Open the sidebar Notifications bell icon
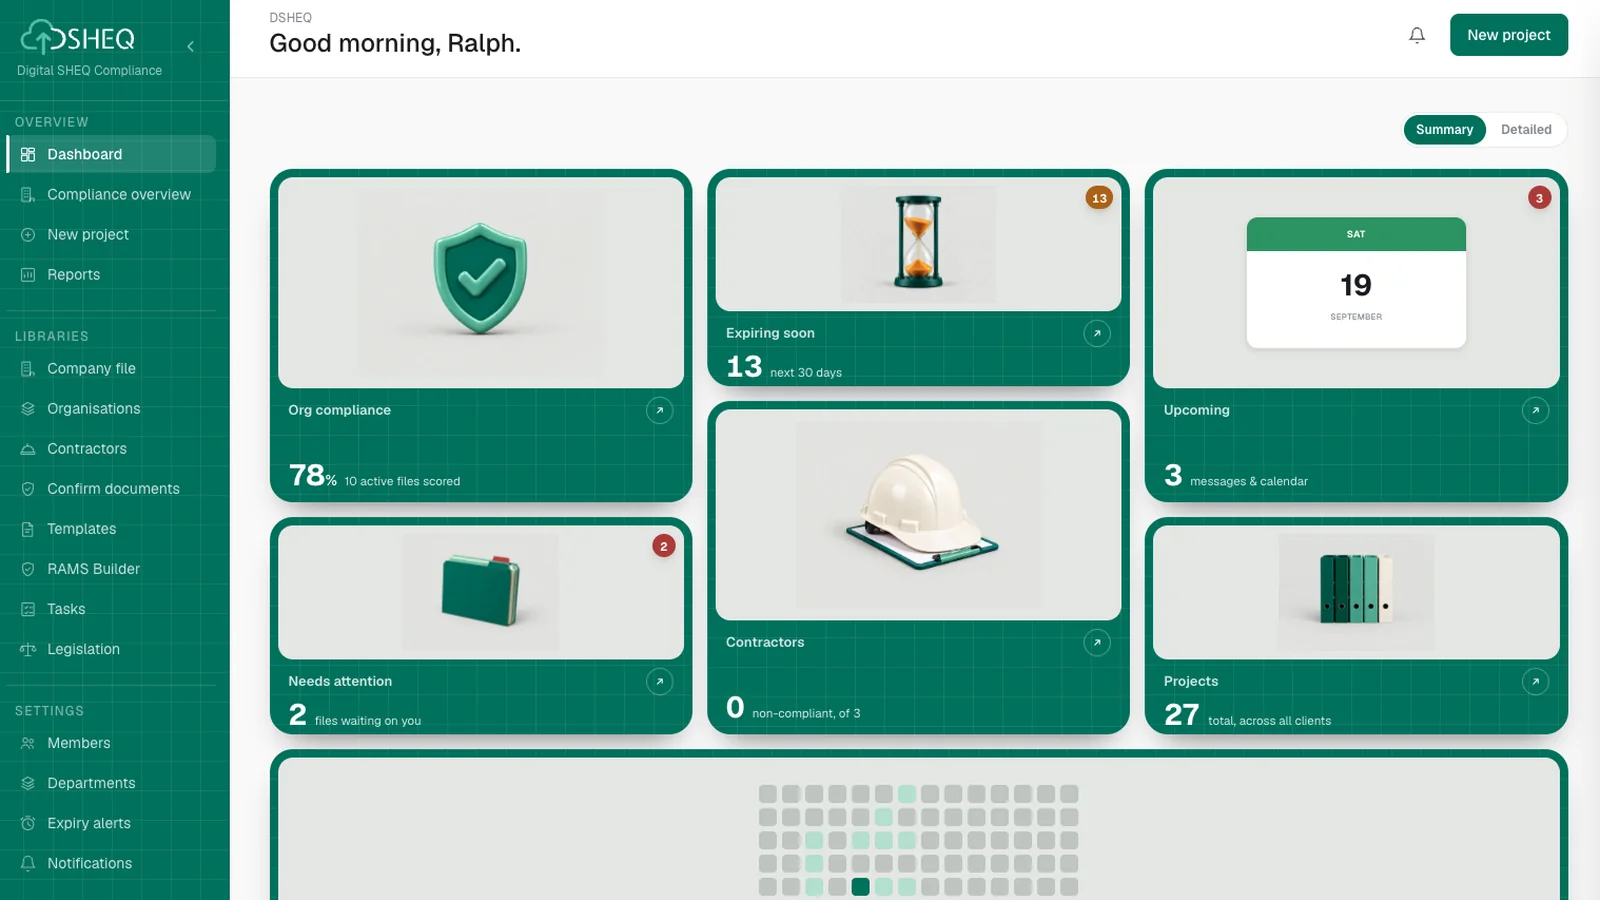Viewport: 1600px width, 900px height. [x=28, y=863]
